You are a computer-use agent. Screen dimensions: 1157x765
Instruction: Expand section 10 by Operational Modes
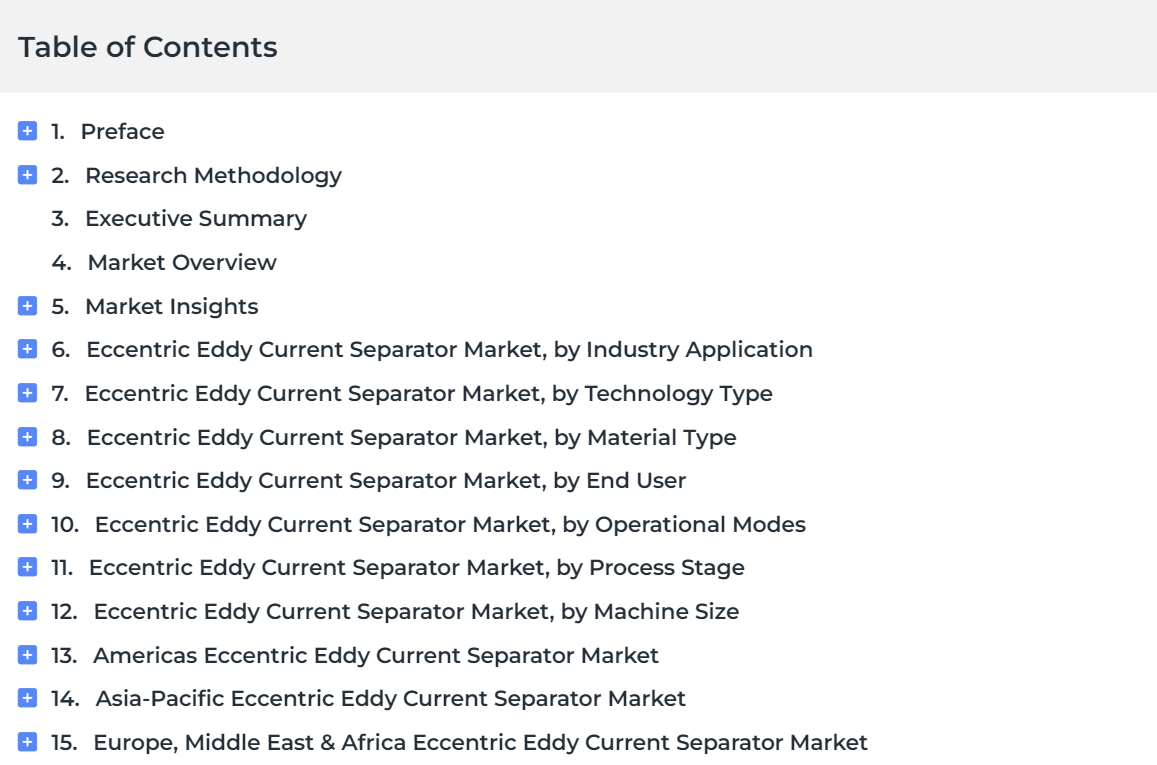point(27,524)
